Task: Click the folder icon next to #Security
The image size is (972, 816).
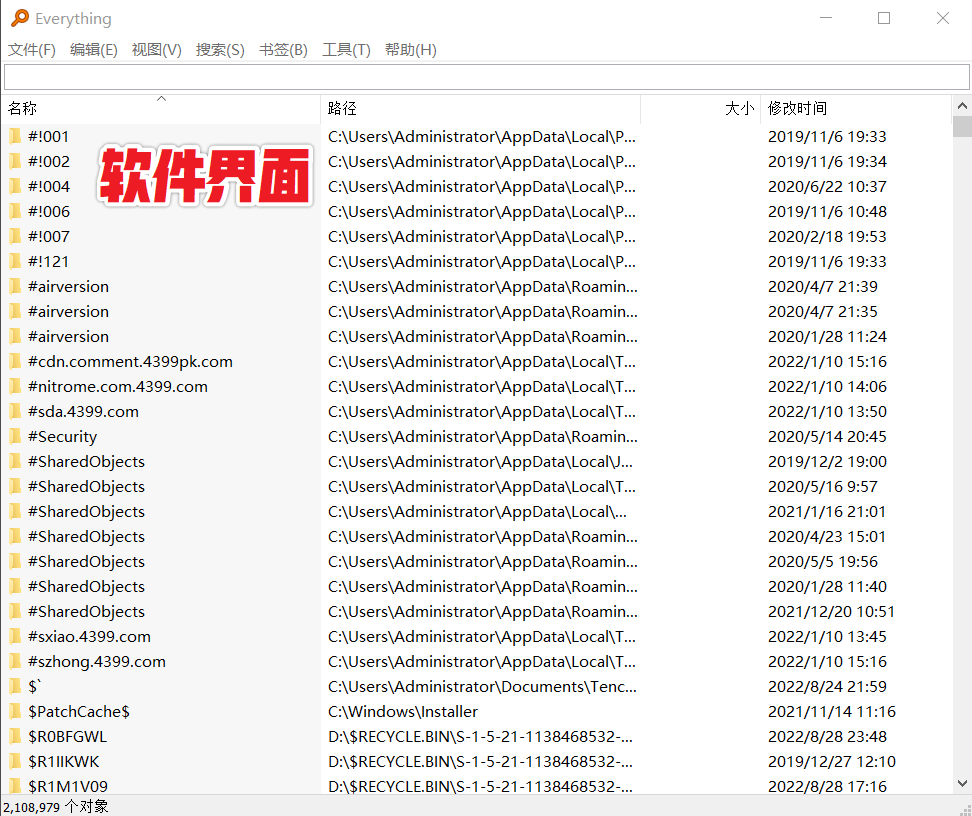Action: click(17, 436)
